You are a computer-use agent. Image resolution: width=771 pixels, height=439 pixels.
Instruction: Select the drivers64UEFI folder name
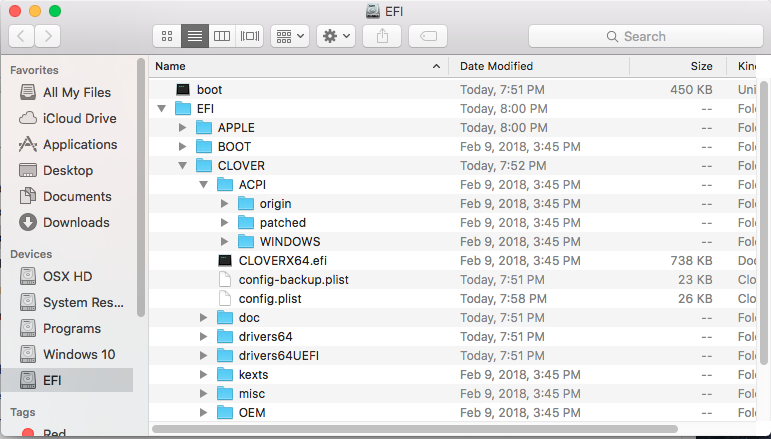pos(279,356)
